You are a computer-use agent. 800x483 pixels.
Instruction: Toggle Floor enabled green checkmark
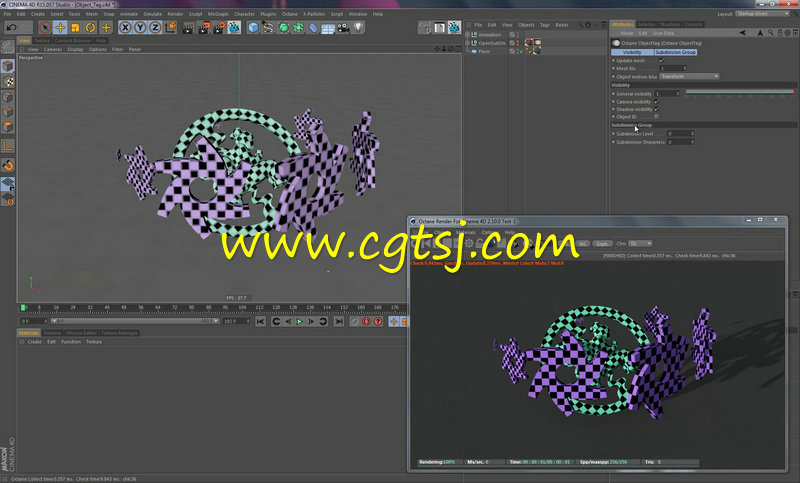(x=521, y=51)
